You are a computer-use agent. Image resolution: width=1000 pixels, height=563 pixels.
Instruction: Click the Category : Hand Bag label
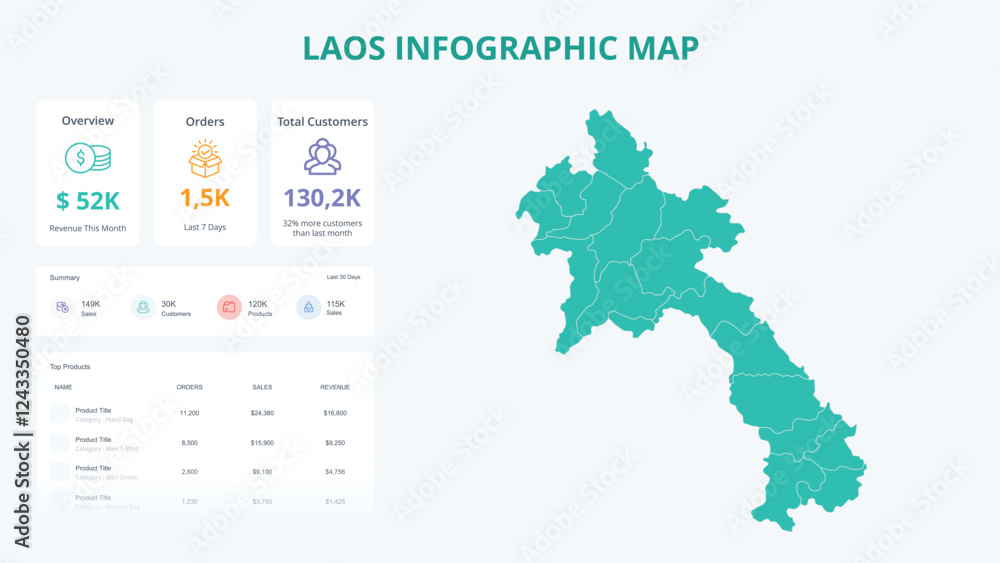coord(105,420)
